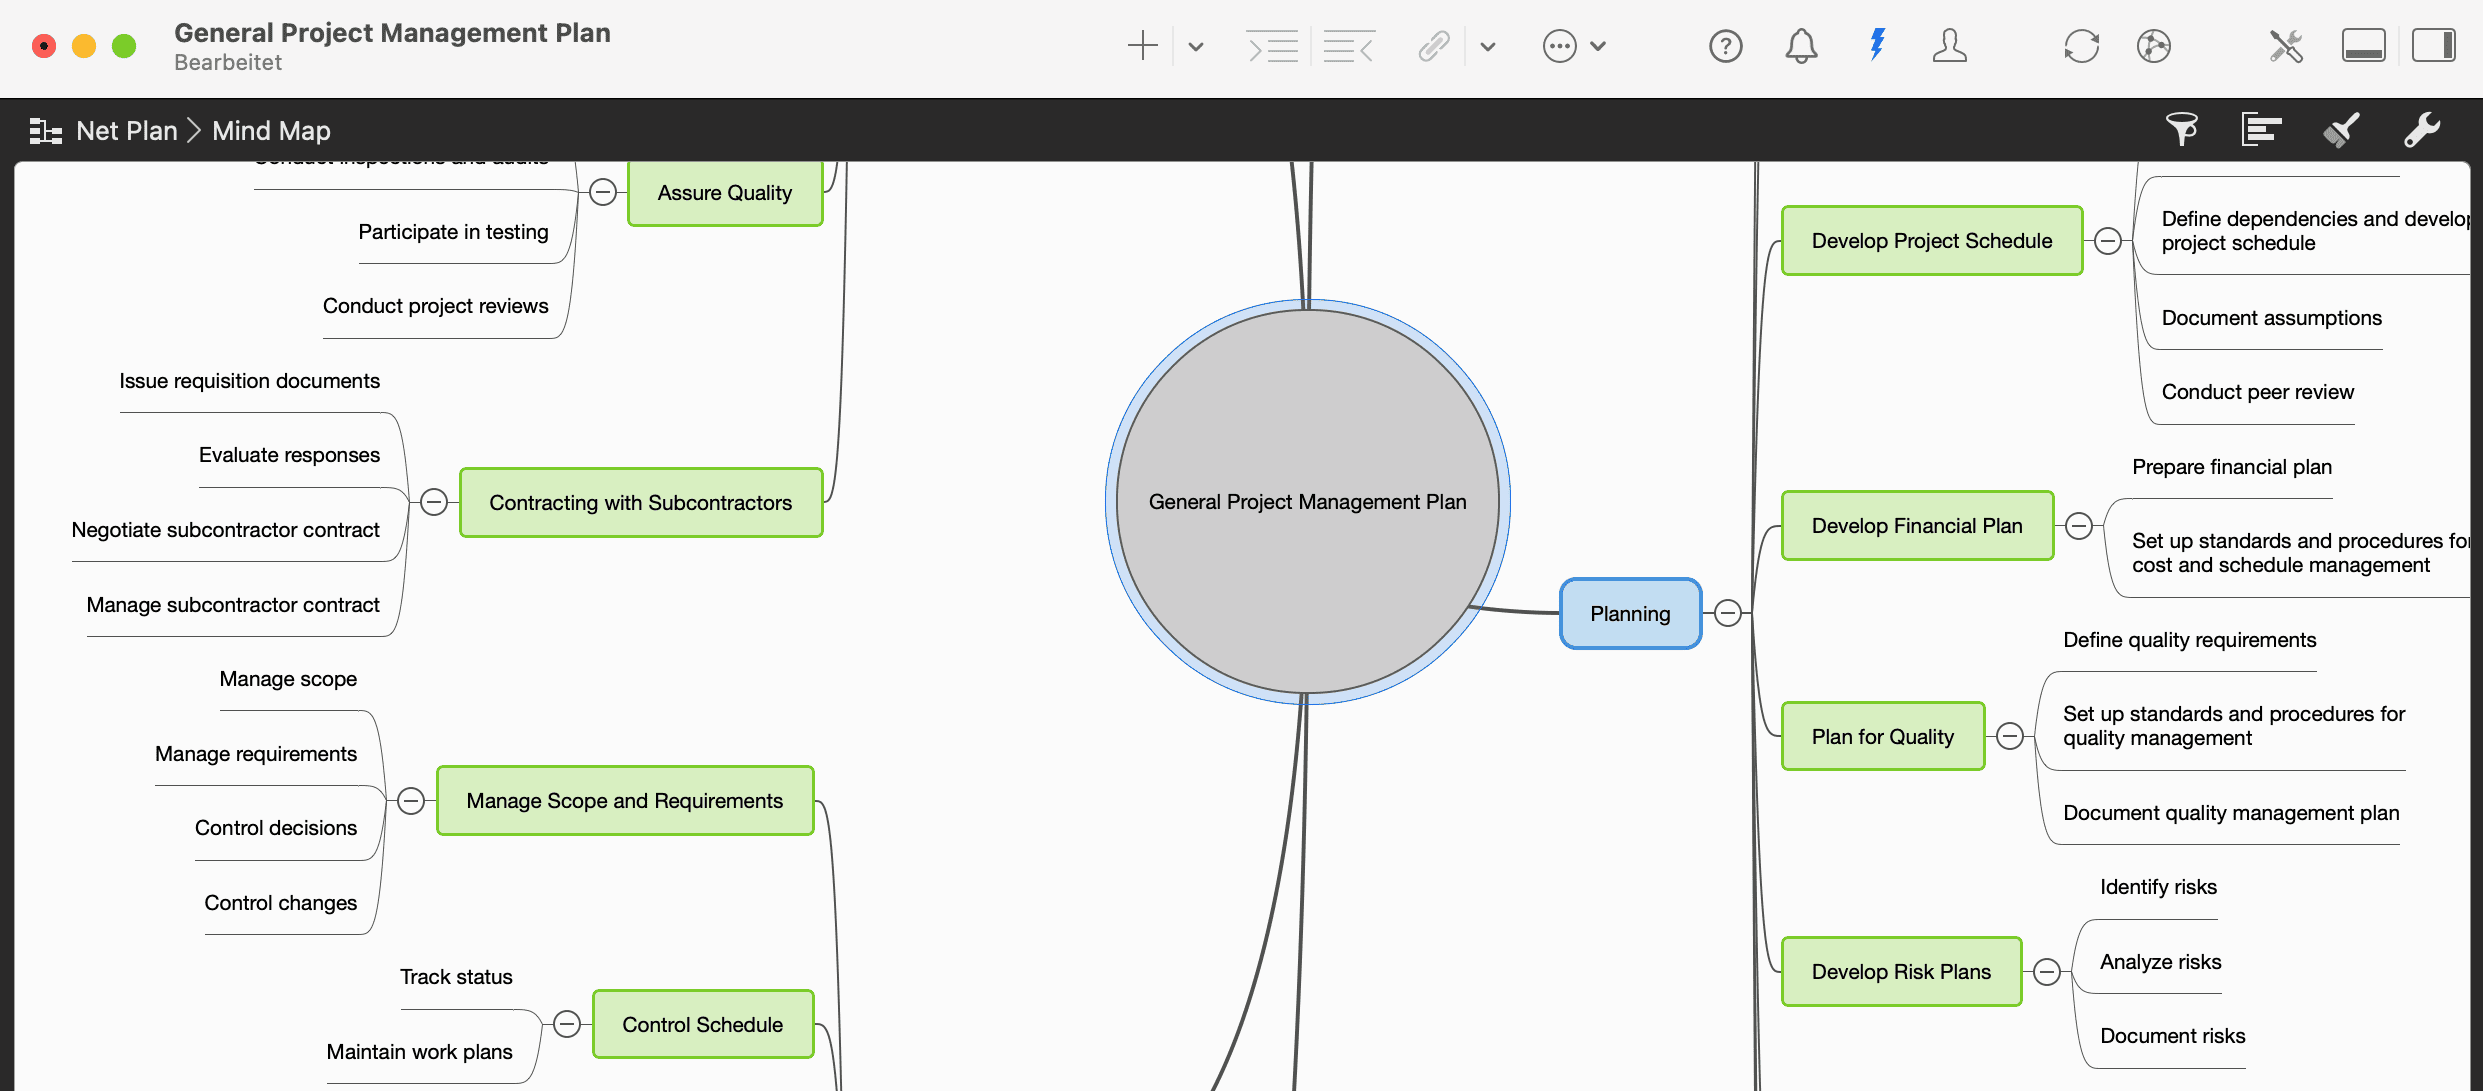Toggle the bottom panel view
2483x1091 pixels.
tap(2363, 45)
